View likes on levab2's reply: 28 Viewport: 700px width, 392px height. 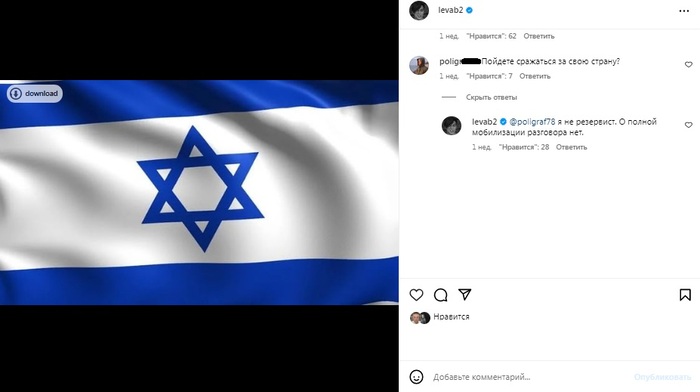point(524,147)
